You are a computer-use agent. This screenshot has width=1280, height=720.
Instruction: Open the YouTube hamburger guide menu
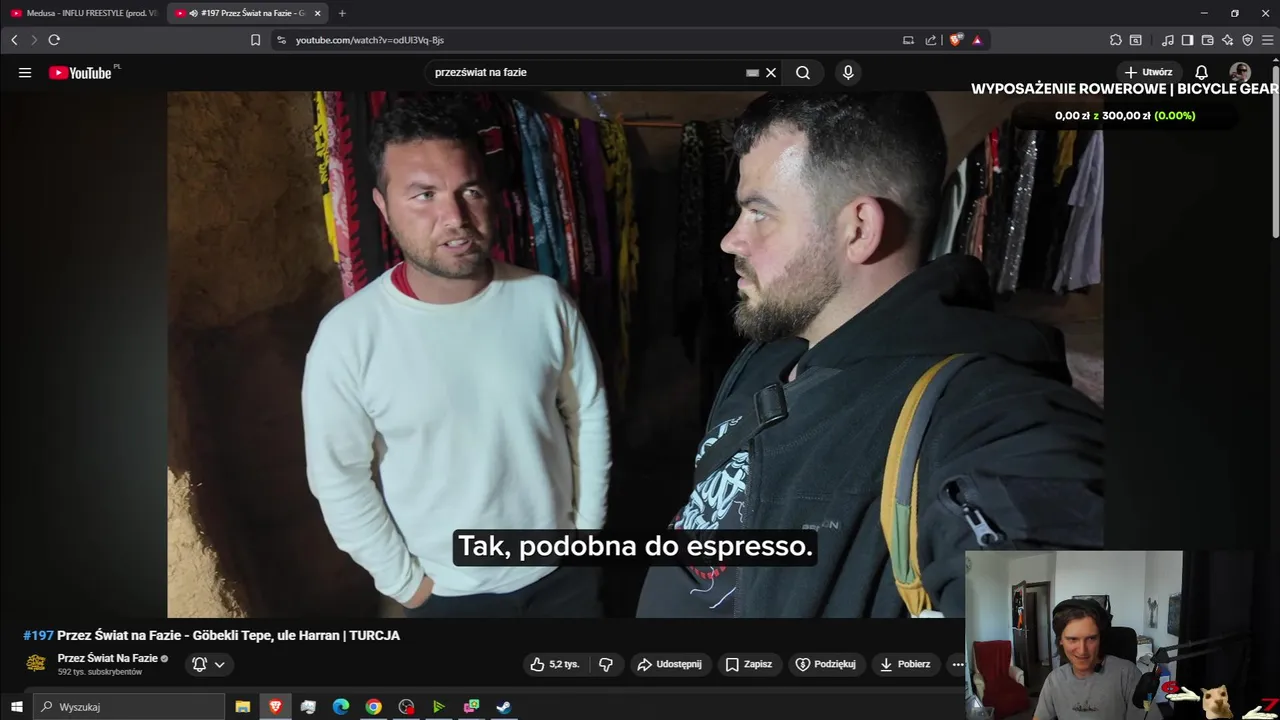click(x=25, y=72)
